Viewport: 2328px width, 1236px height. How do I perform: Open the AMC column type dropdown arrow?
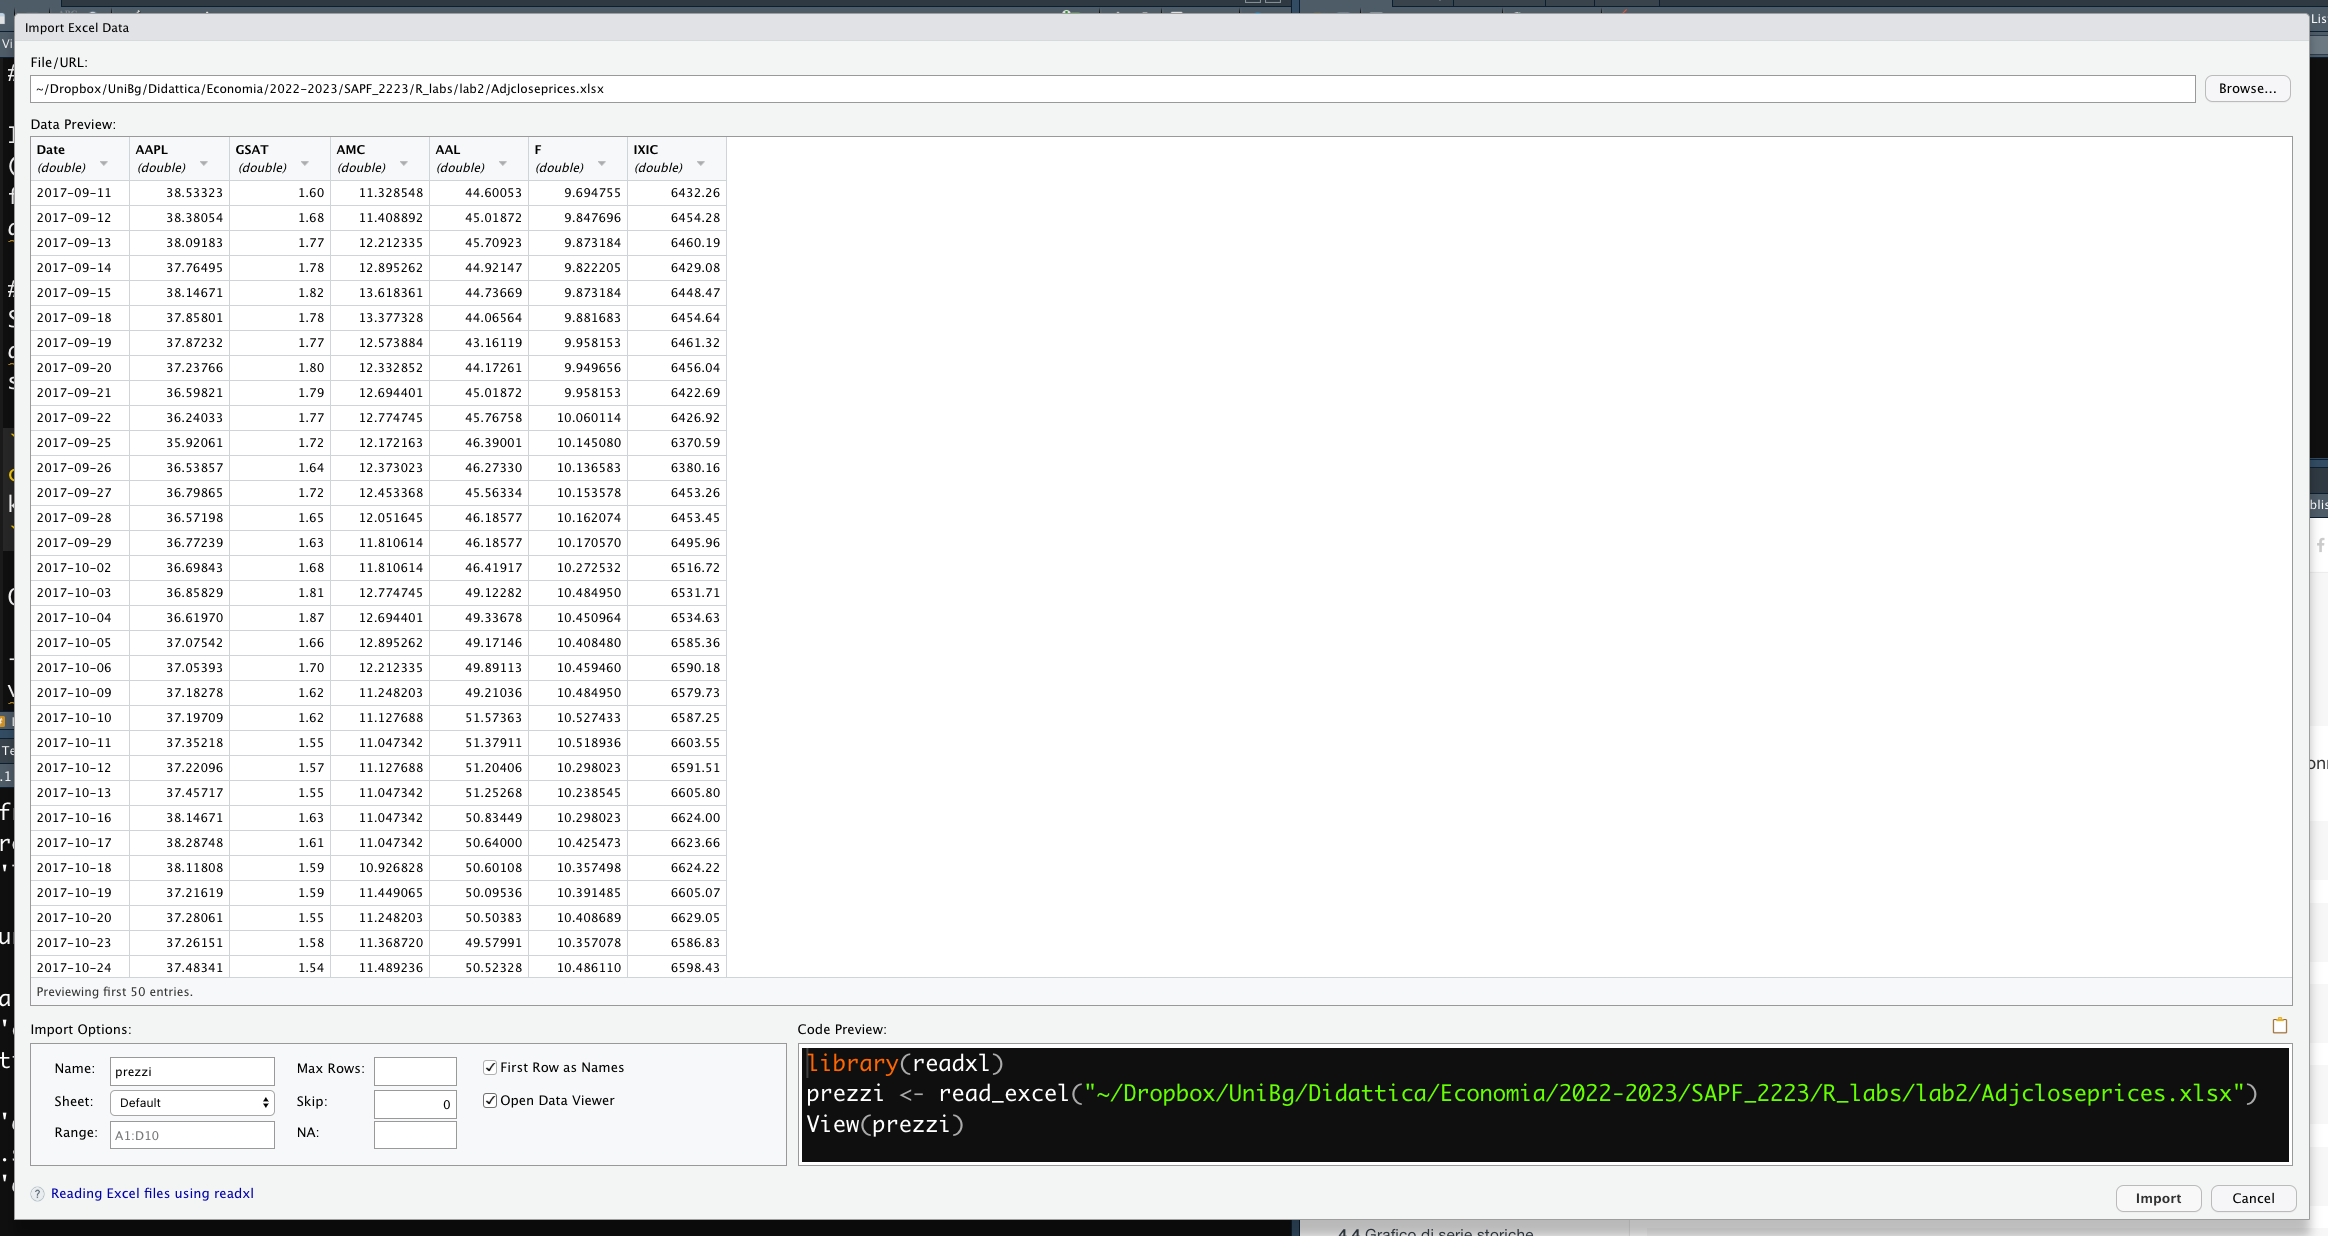pyautogui.click(x=404, y=164)
